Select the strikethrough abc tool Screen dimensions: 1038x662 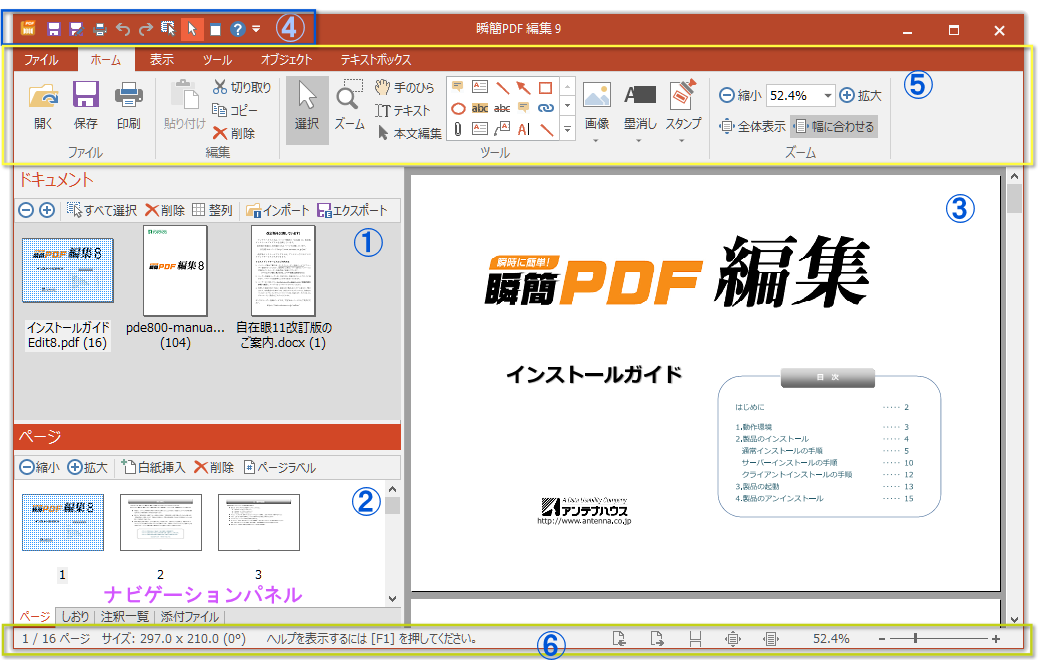tap(502, 109)
